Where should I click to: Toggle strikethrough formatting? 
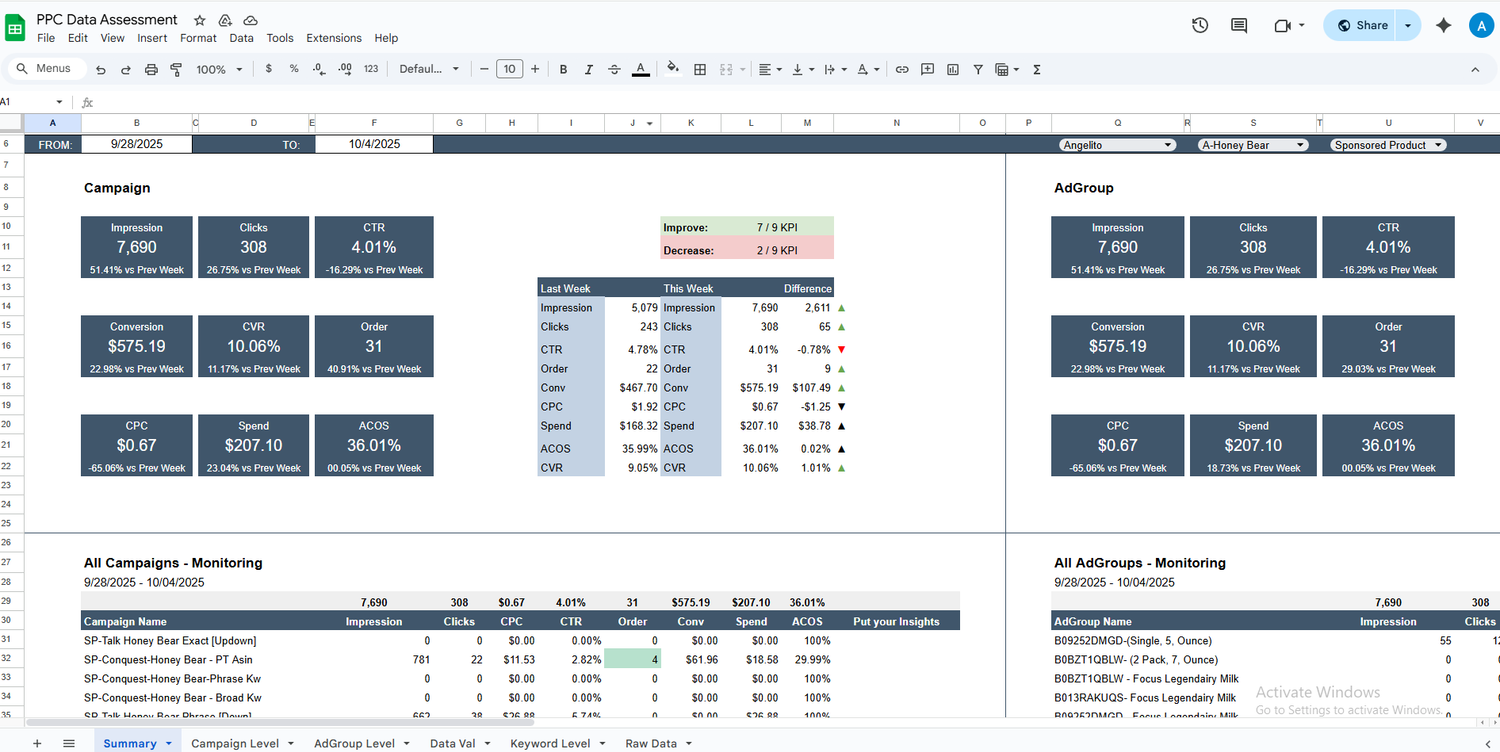click(614, 69)
